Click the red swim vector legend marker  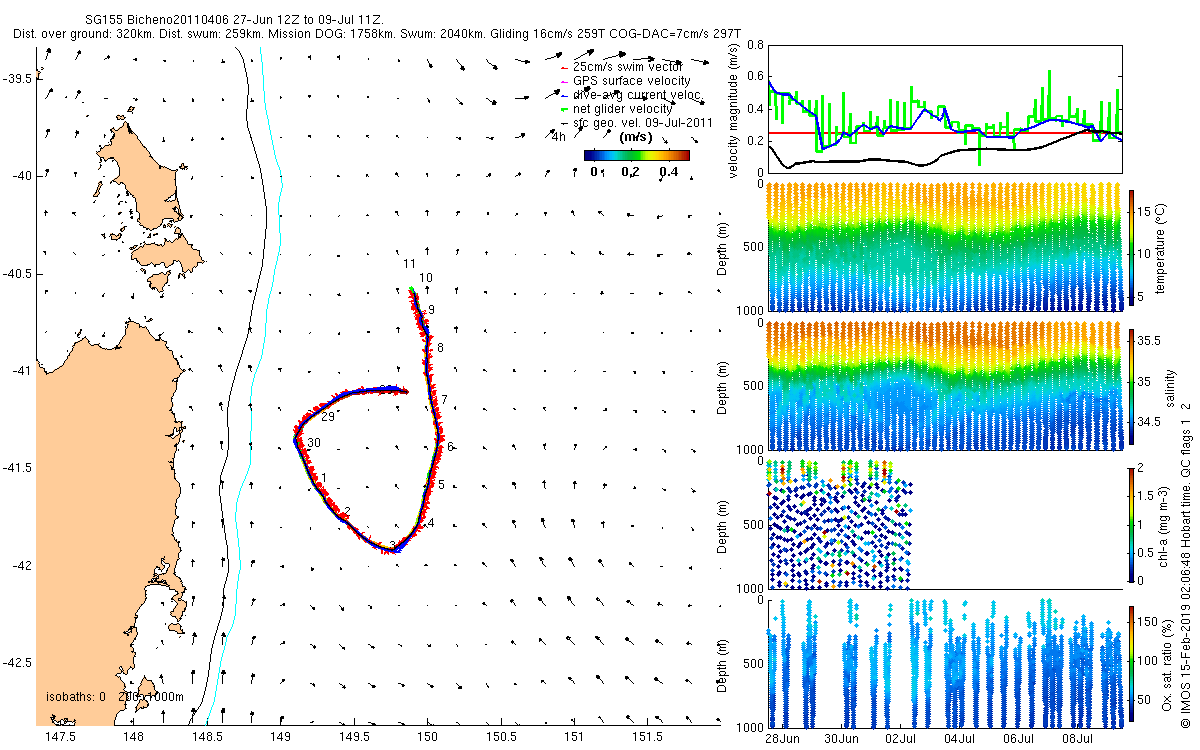click(x=563, y=66)
